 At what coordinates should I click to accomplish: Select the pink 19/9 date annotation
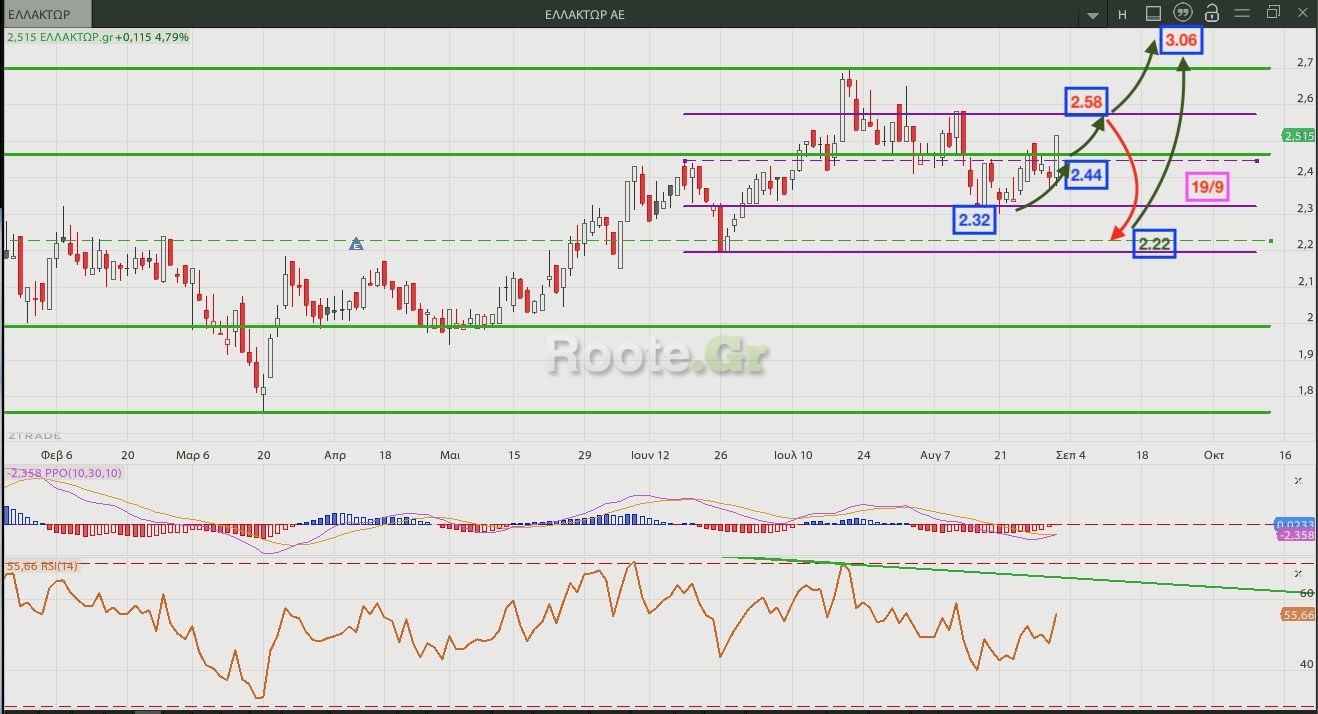click(1206, 186)
